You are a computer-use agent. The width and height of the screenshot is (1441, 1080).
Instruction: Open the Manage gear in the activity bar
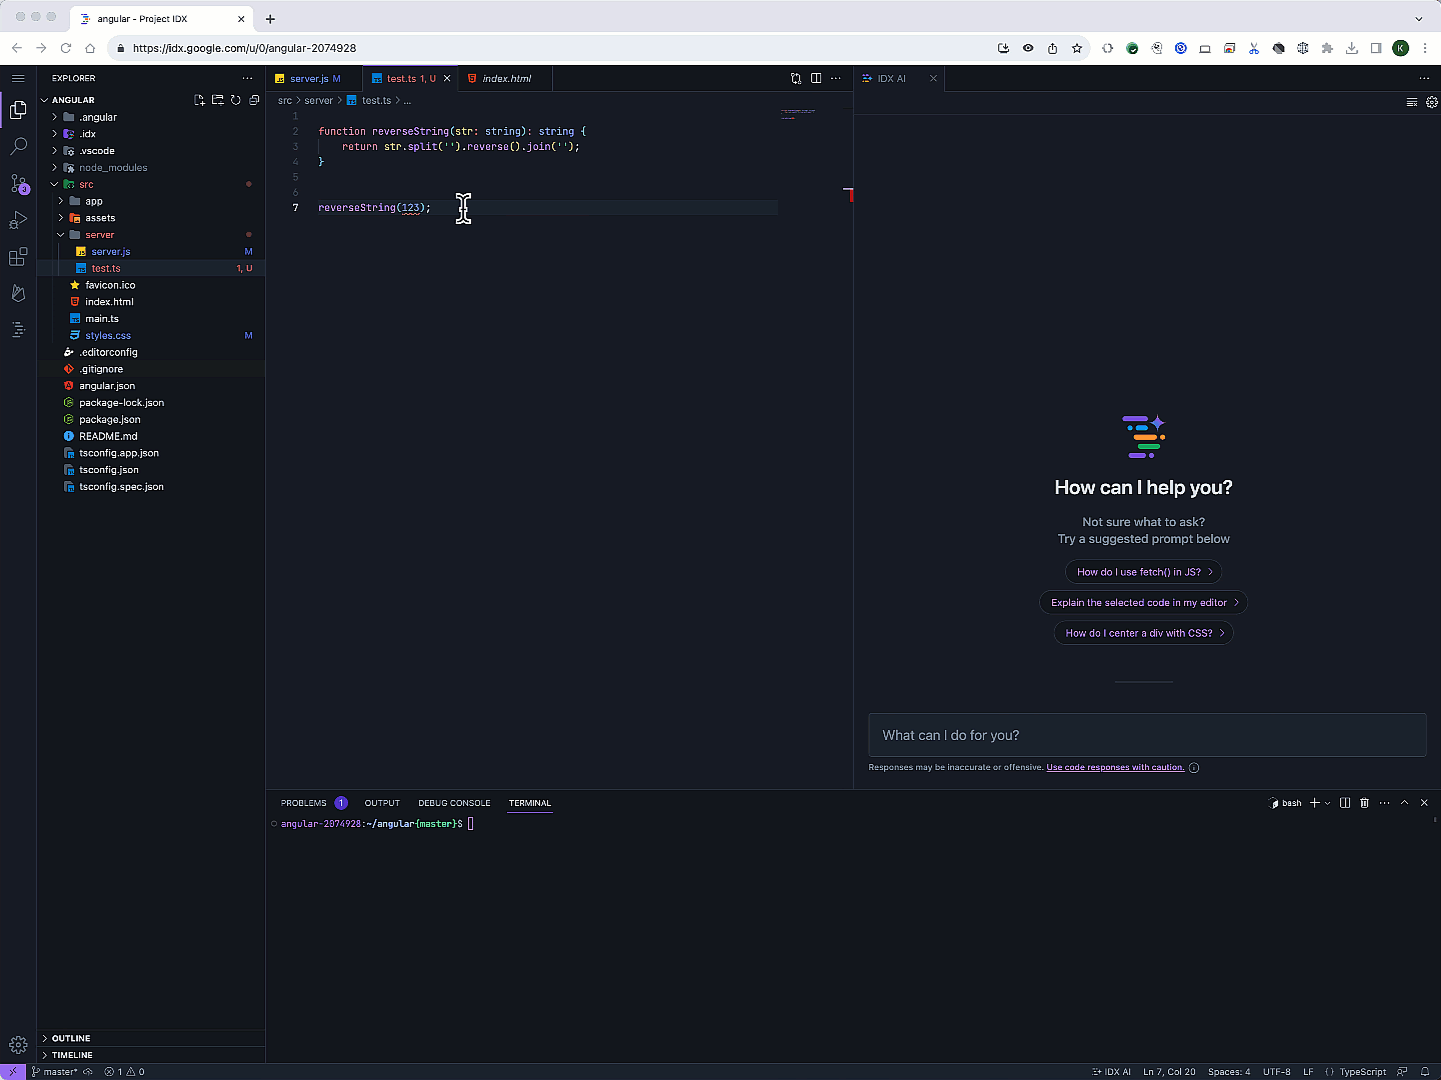pyautogui.click(x=18, y=1045)
